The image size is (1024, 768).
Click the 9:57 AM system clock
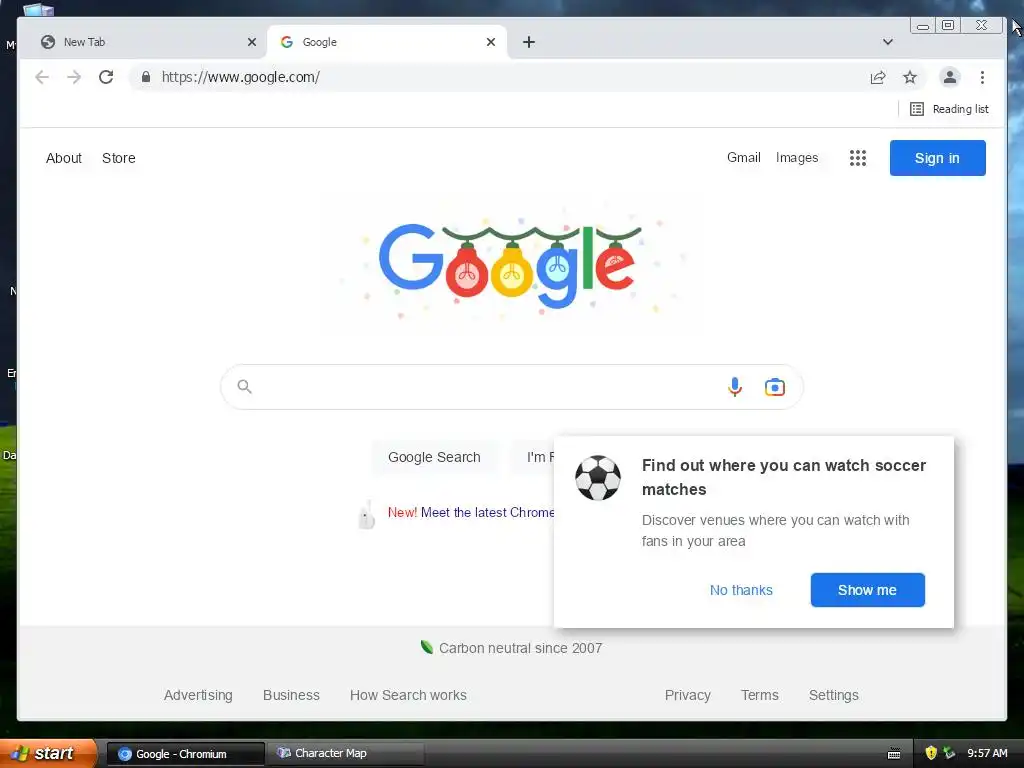coord(987,753)
